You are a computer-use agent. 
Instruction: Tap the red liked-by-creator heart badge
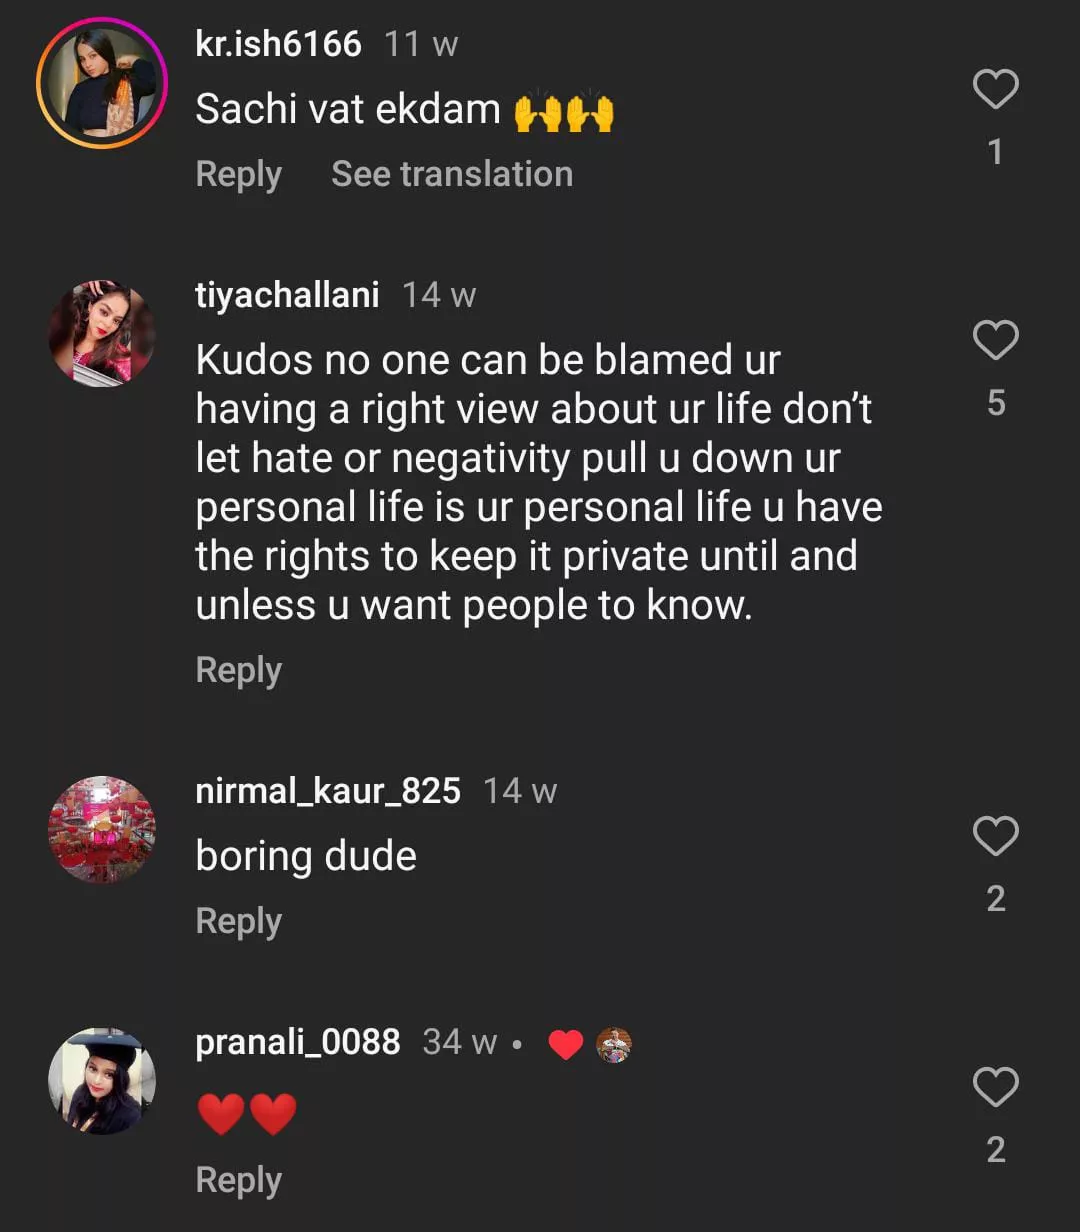tap(566, 1044)
